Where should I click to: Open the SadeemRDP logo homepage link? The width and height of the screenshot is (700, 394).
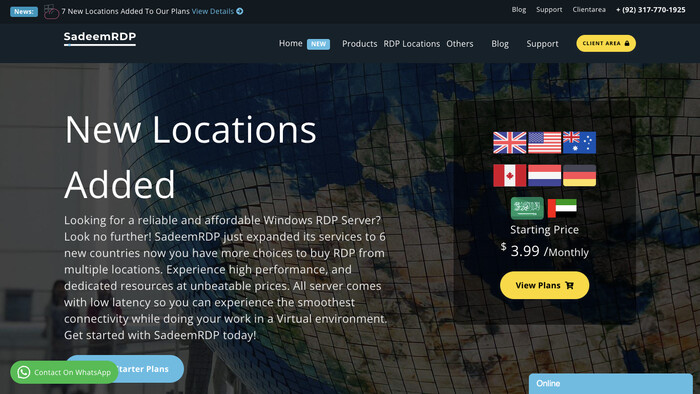pos(100,38)
